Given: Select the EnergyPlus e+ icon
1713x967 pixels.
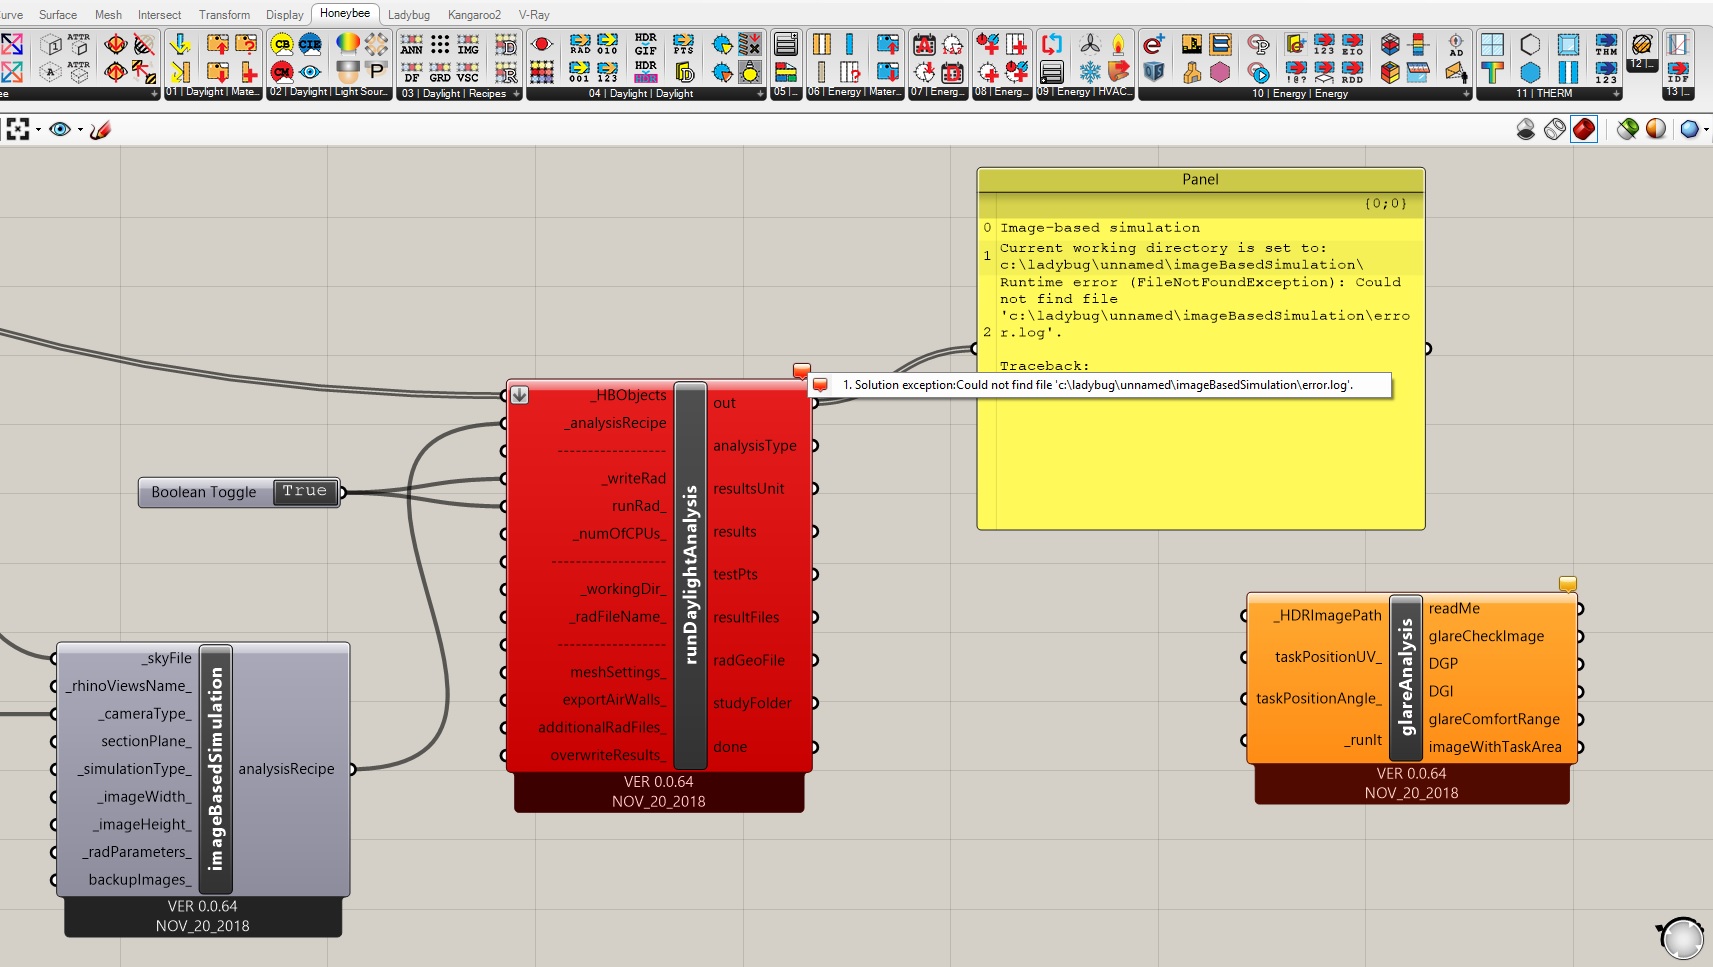Looking at the screenshot, I should coord(1153,44).
